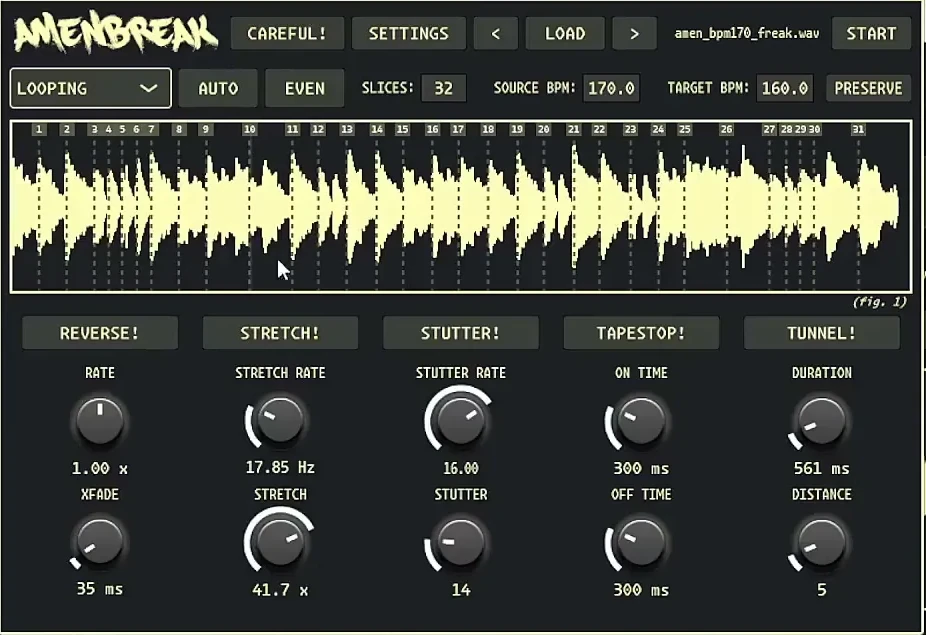The image size is (926, 635).
Task: Click the START button
Action: [871, 34]
